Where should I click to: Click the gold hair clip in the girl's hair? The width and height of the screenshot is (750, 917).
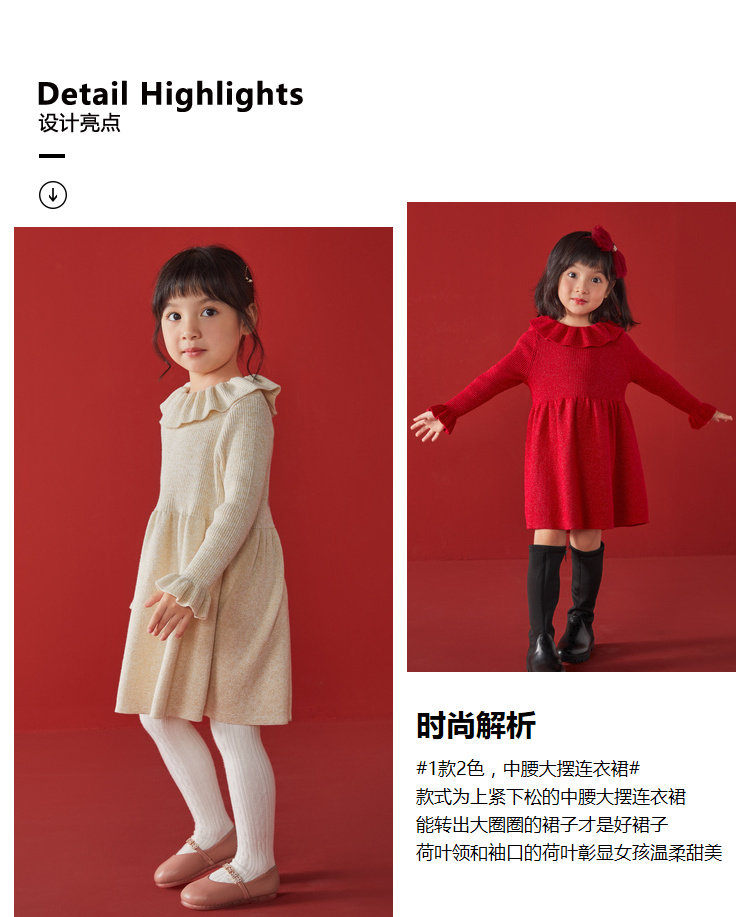point(249,277)
